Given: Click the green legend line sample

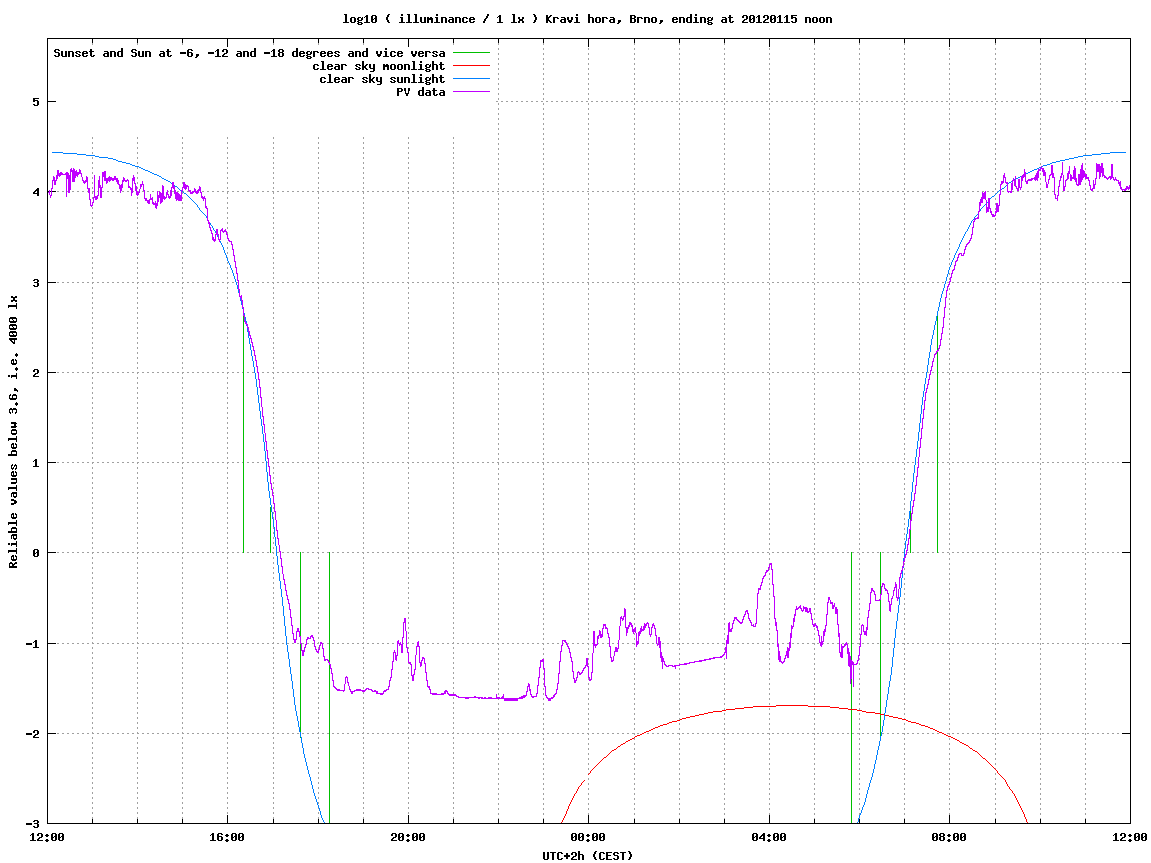Looking at the screenshot, I should point(471,53).
